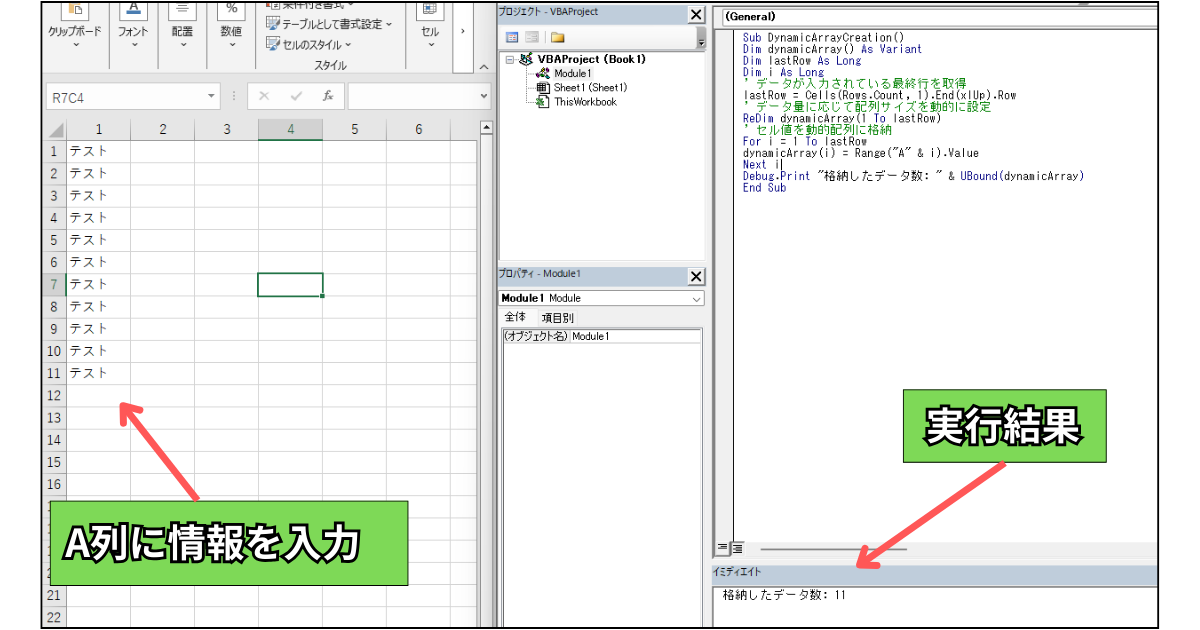
Task: Click the 格納したデータ数: 11 output line
Action: click(x=784, y=596)
